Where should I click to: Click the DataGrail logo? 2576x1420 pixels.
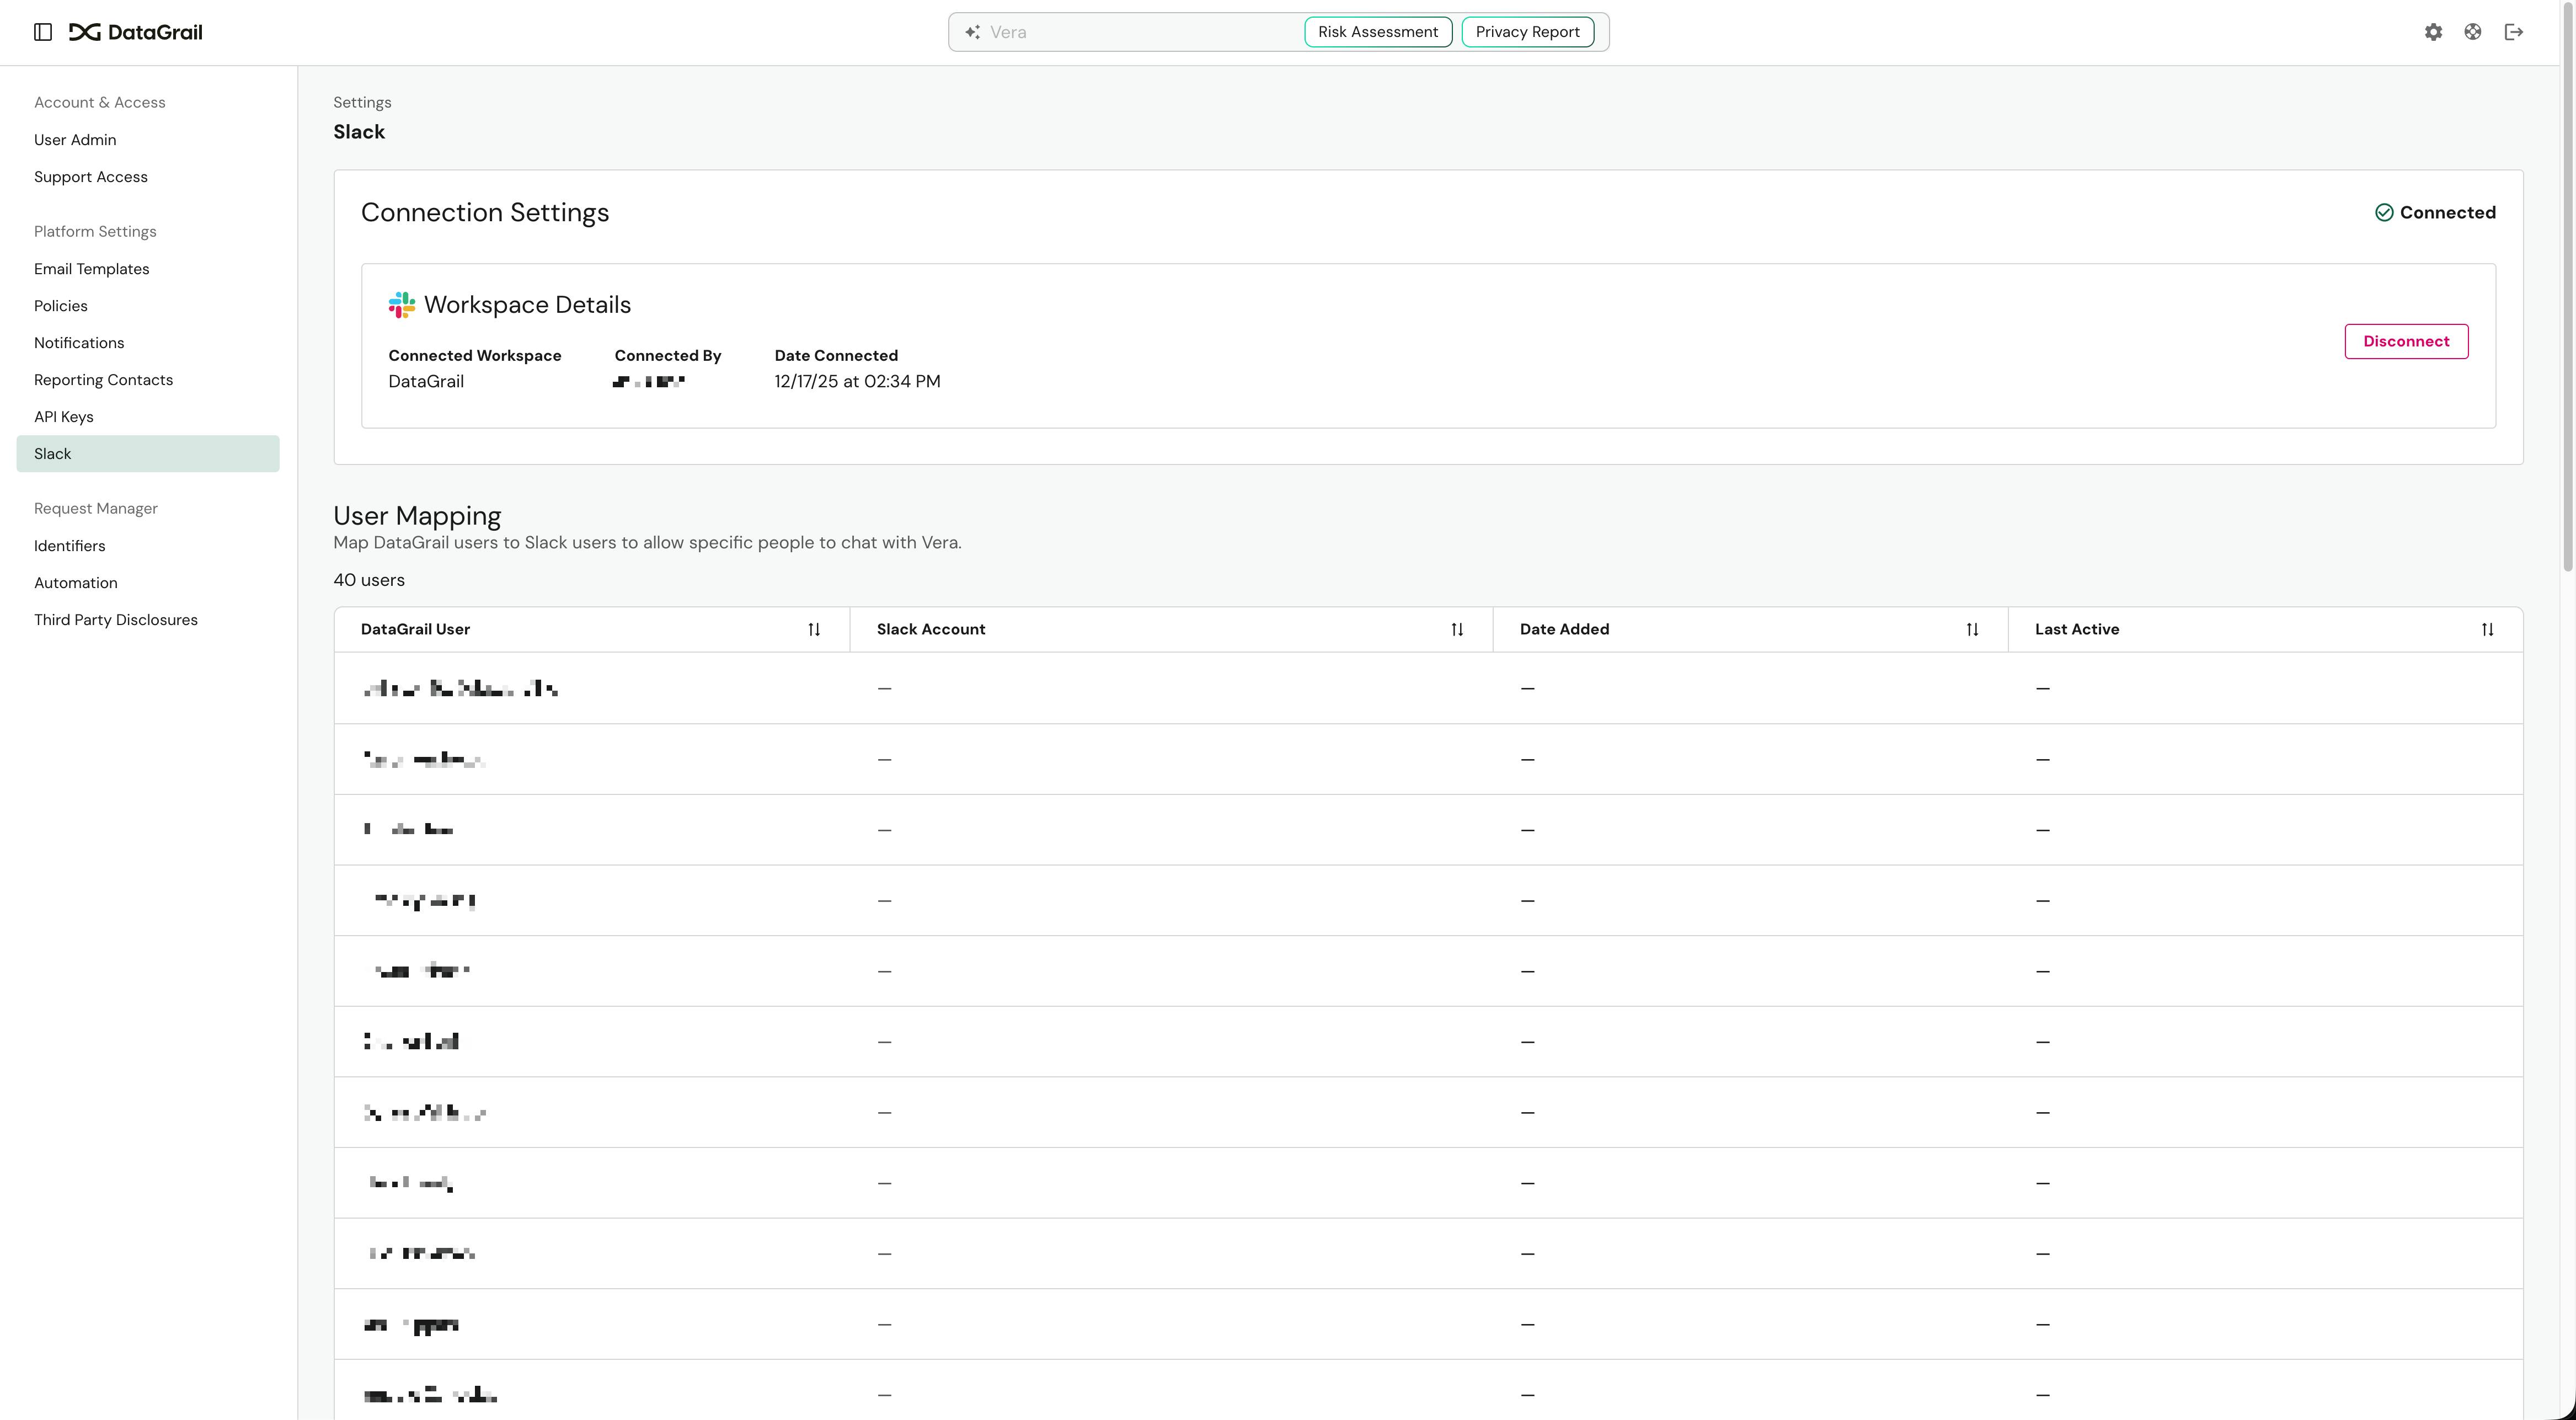[x=136, y=32]
